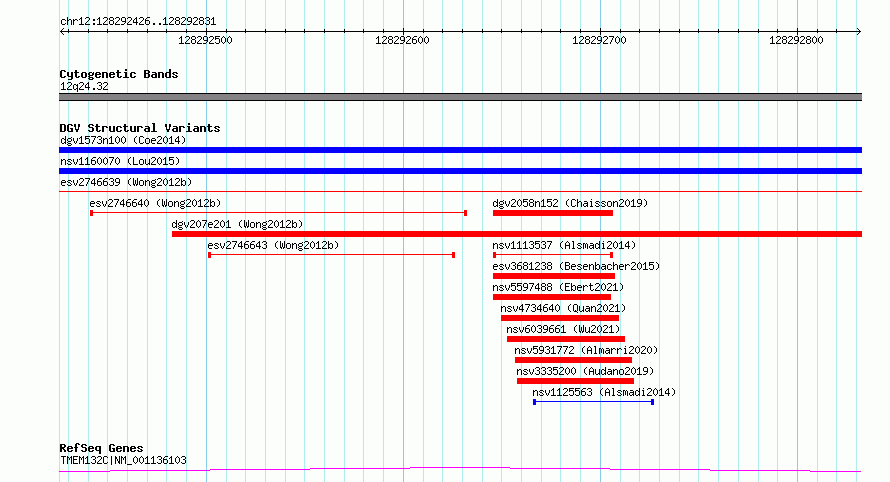Select the nsv5931772 (Almarri2020) red bar

(x=573, y=360)
